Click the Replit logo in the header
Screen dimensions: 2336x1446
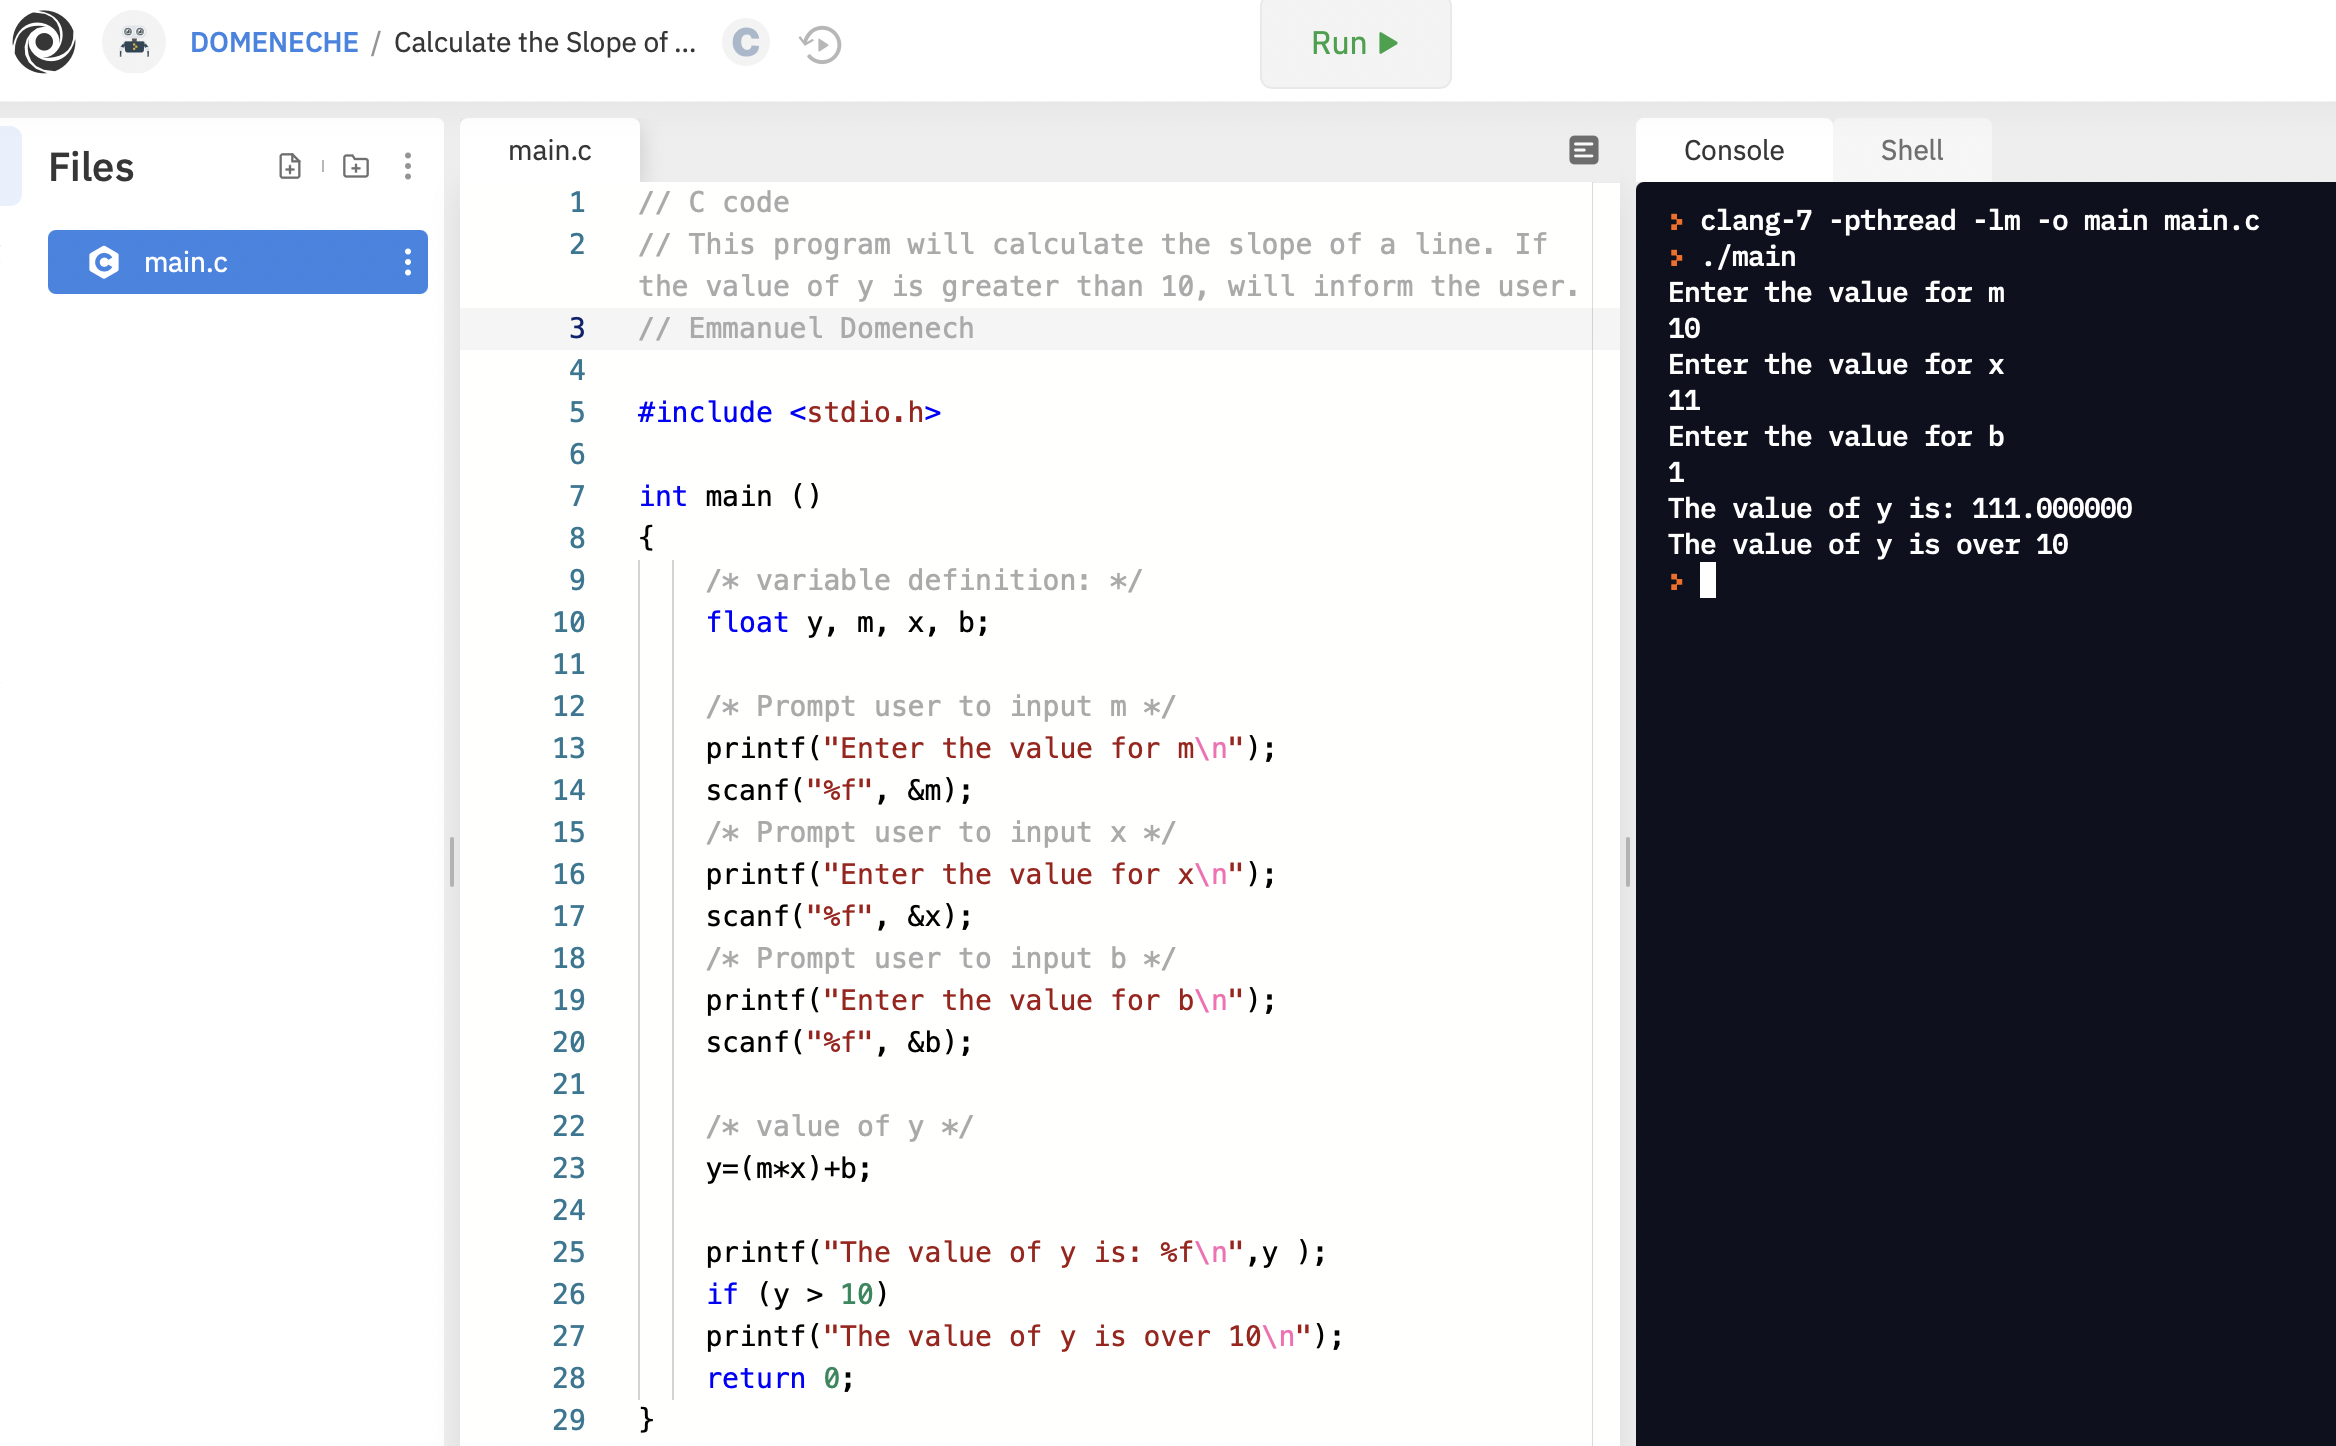44,42
